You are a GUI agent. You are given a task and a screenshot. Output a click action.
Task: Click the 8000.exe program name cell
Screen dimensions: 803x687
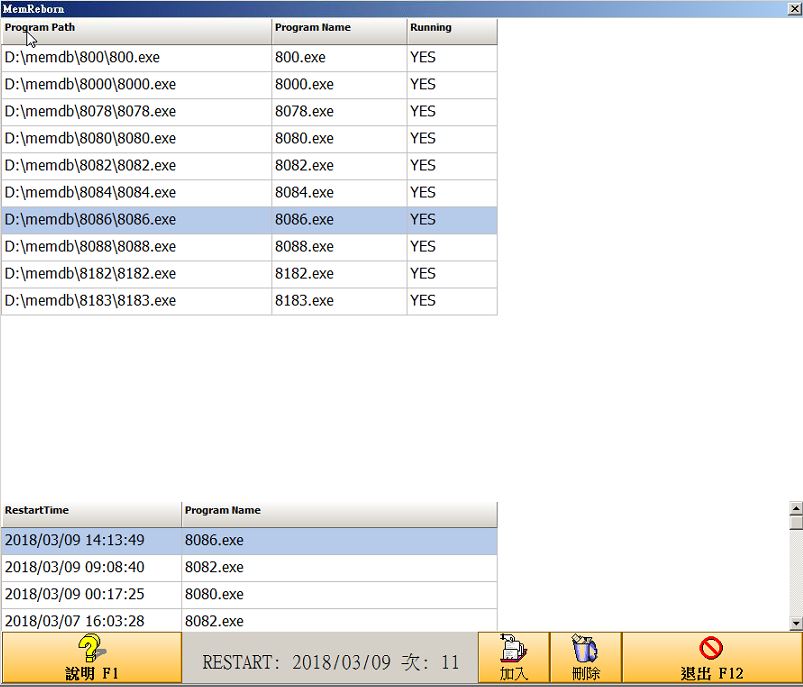(339, 85)
